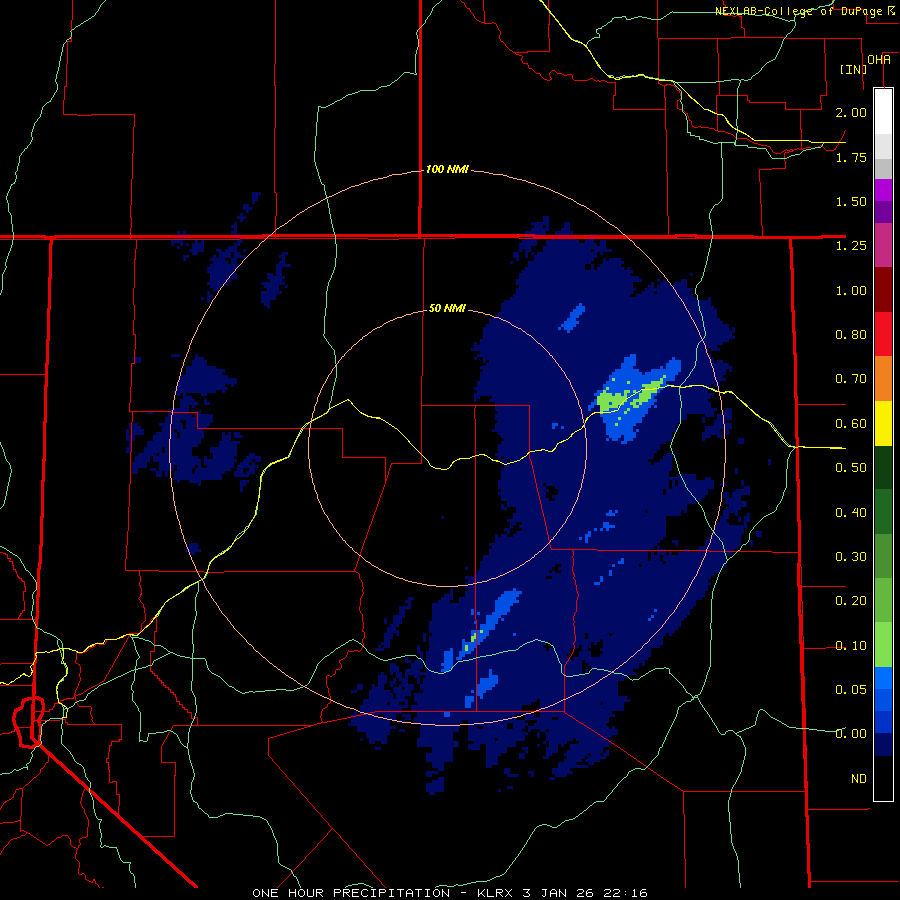The image size is (900, 900).
Task: Choose the dark red 1.00 legend band
Action: 883,290
